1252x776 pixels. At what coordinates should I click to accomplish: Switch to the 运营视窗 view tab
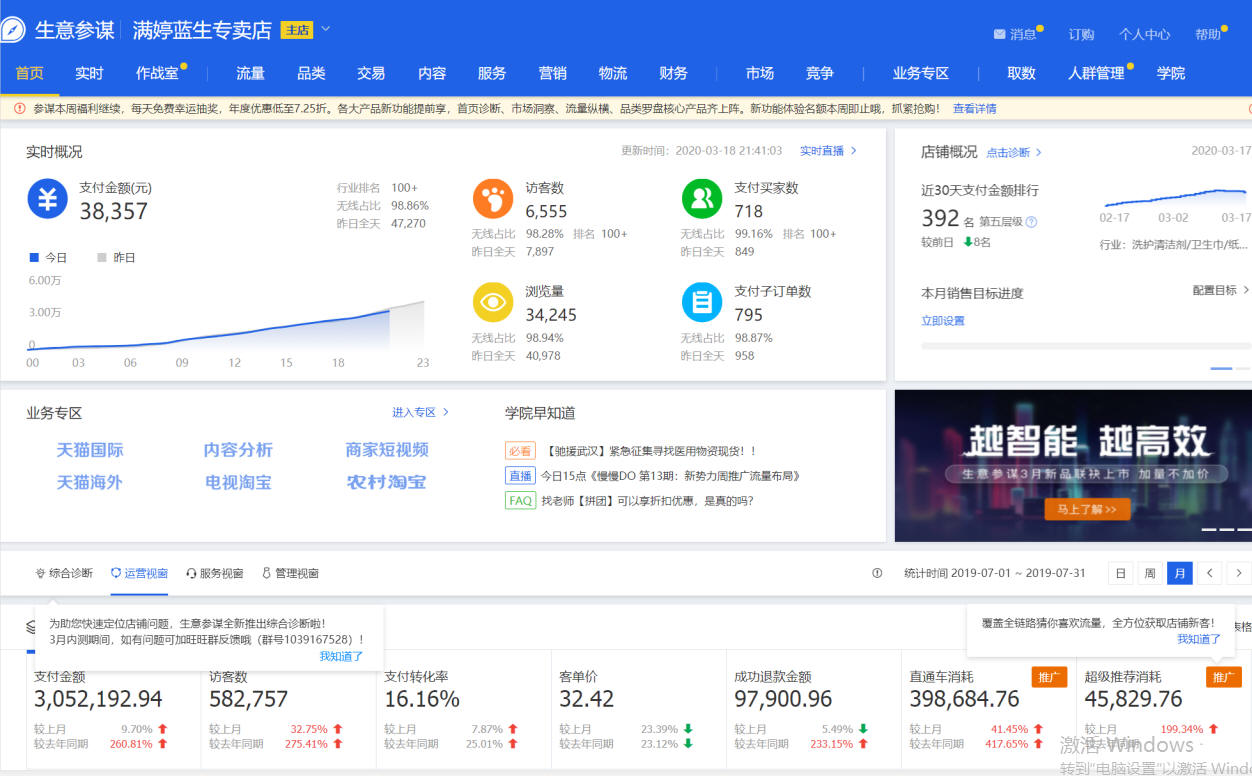139,573
